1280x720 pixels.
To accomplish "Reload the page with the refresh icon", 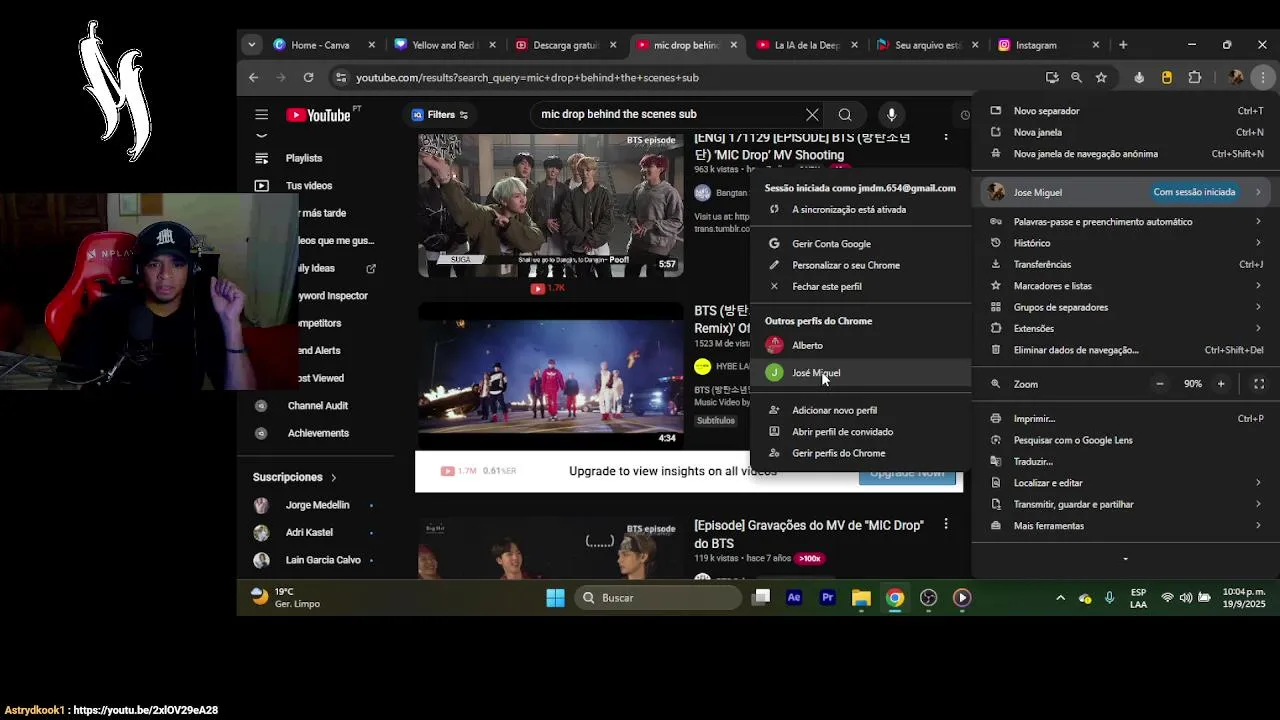I will [x=308, y=77].
